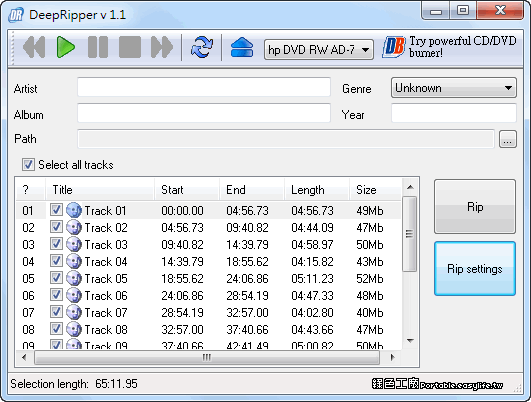Viewport: 531px width, 402px height.
Task: Click the Track 06 disc icon
Action: click(x=74, y=295)
